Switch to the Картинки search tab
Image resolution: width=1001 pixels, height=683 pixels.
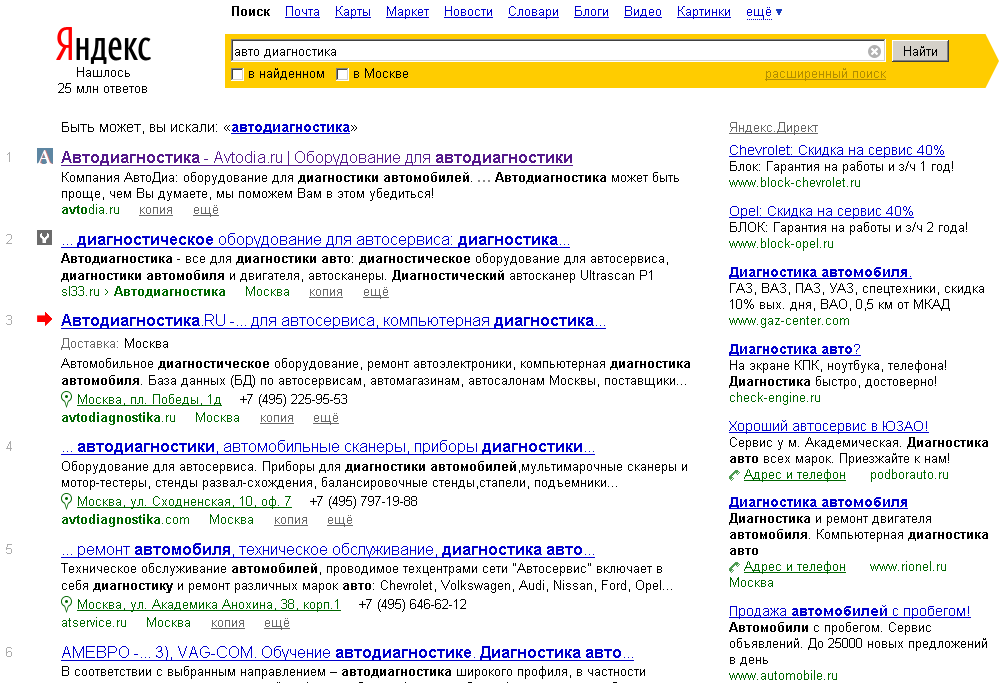(x=703, y=12)
